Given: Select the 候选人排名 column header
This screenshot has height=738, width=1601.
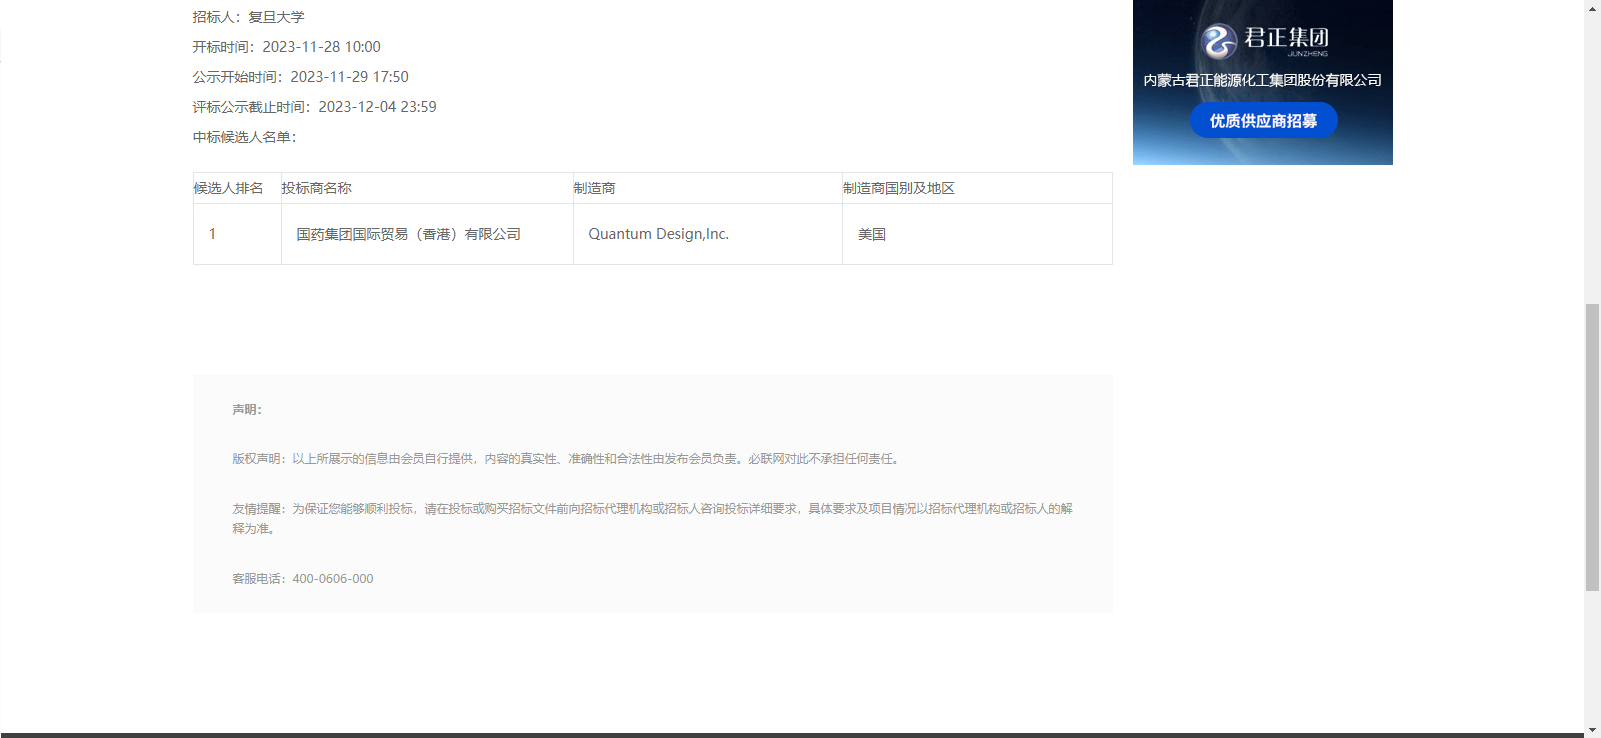Looking at the screenshot, I should (x=229, y=188).
